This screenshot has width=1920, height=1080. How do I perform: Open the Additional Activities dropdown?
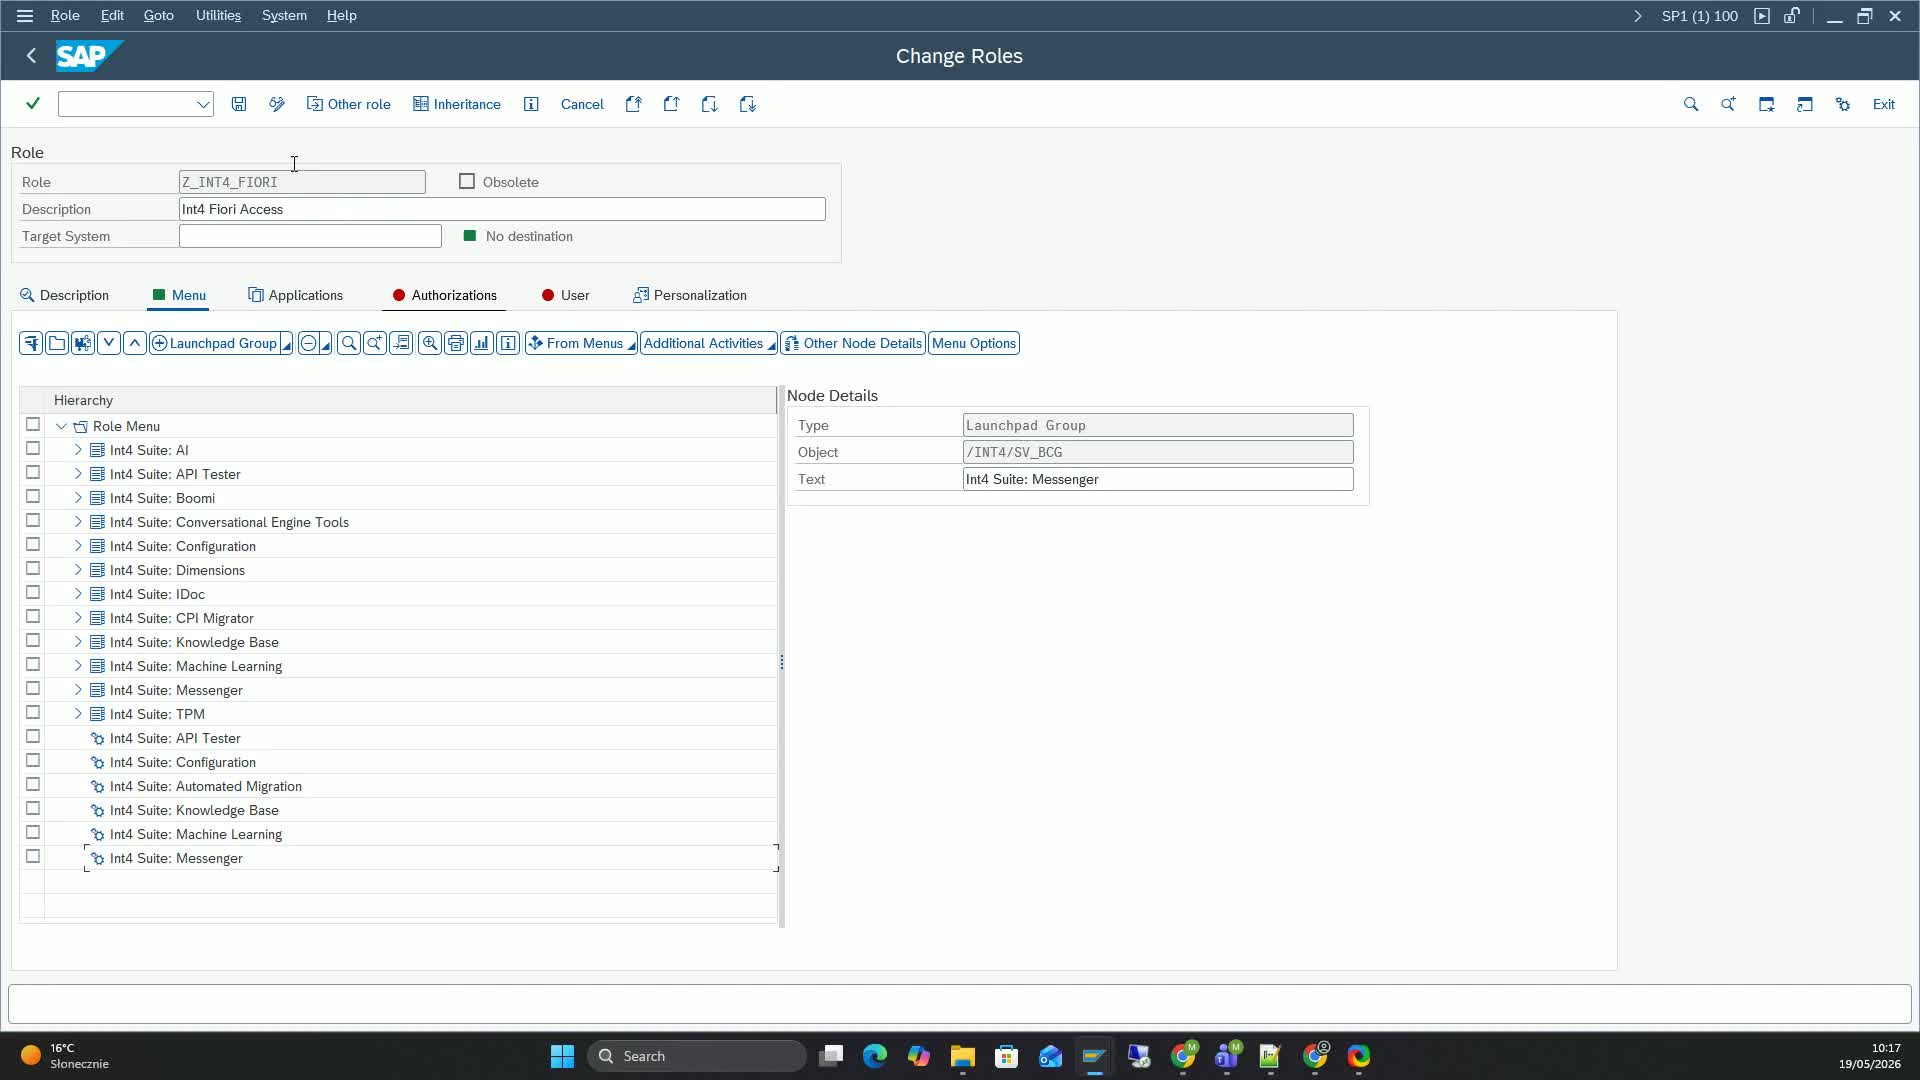tap(709, 343)
